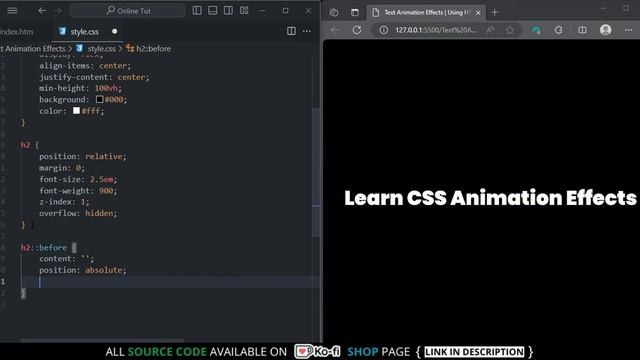
Task: Toggle primary side bar layout icon
Action: pyautogui.click(x=197, y=11)
